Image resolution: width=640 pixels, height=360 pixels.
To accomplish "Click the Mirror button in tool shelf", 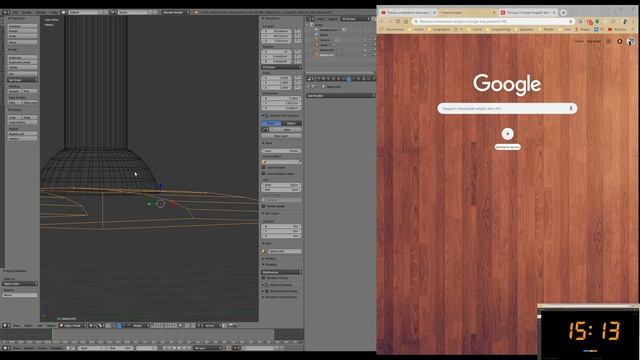I will 22,42.
